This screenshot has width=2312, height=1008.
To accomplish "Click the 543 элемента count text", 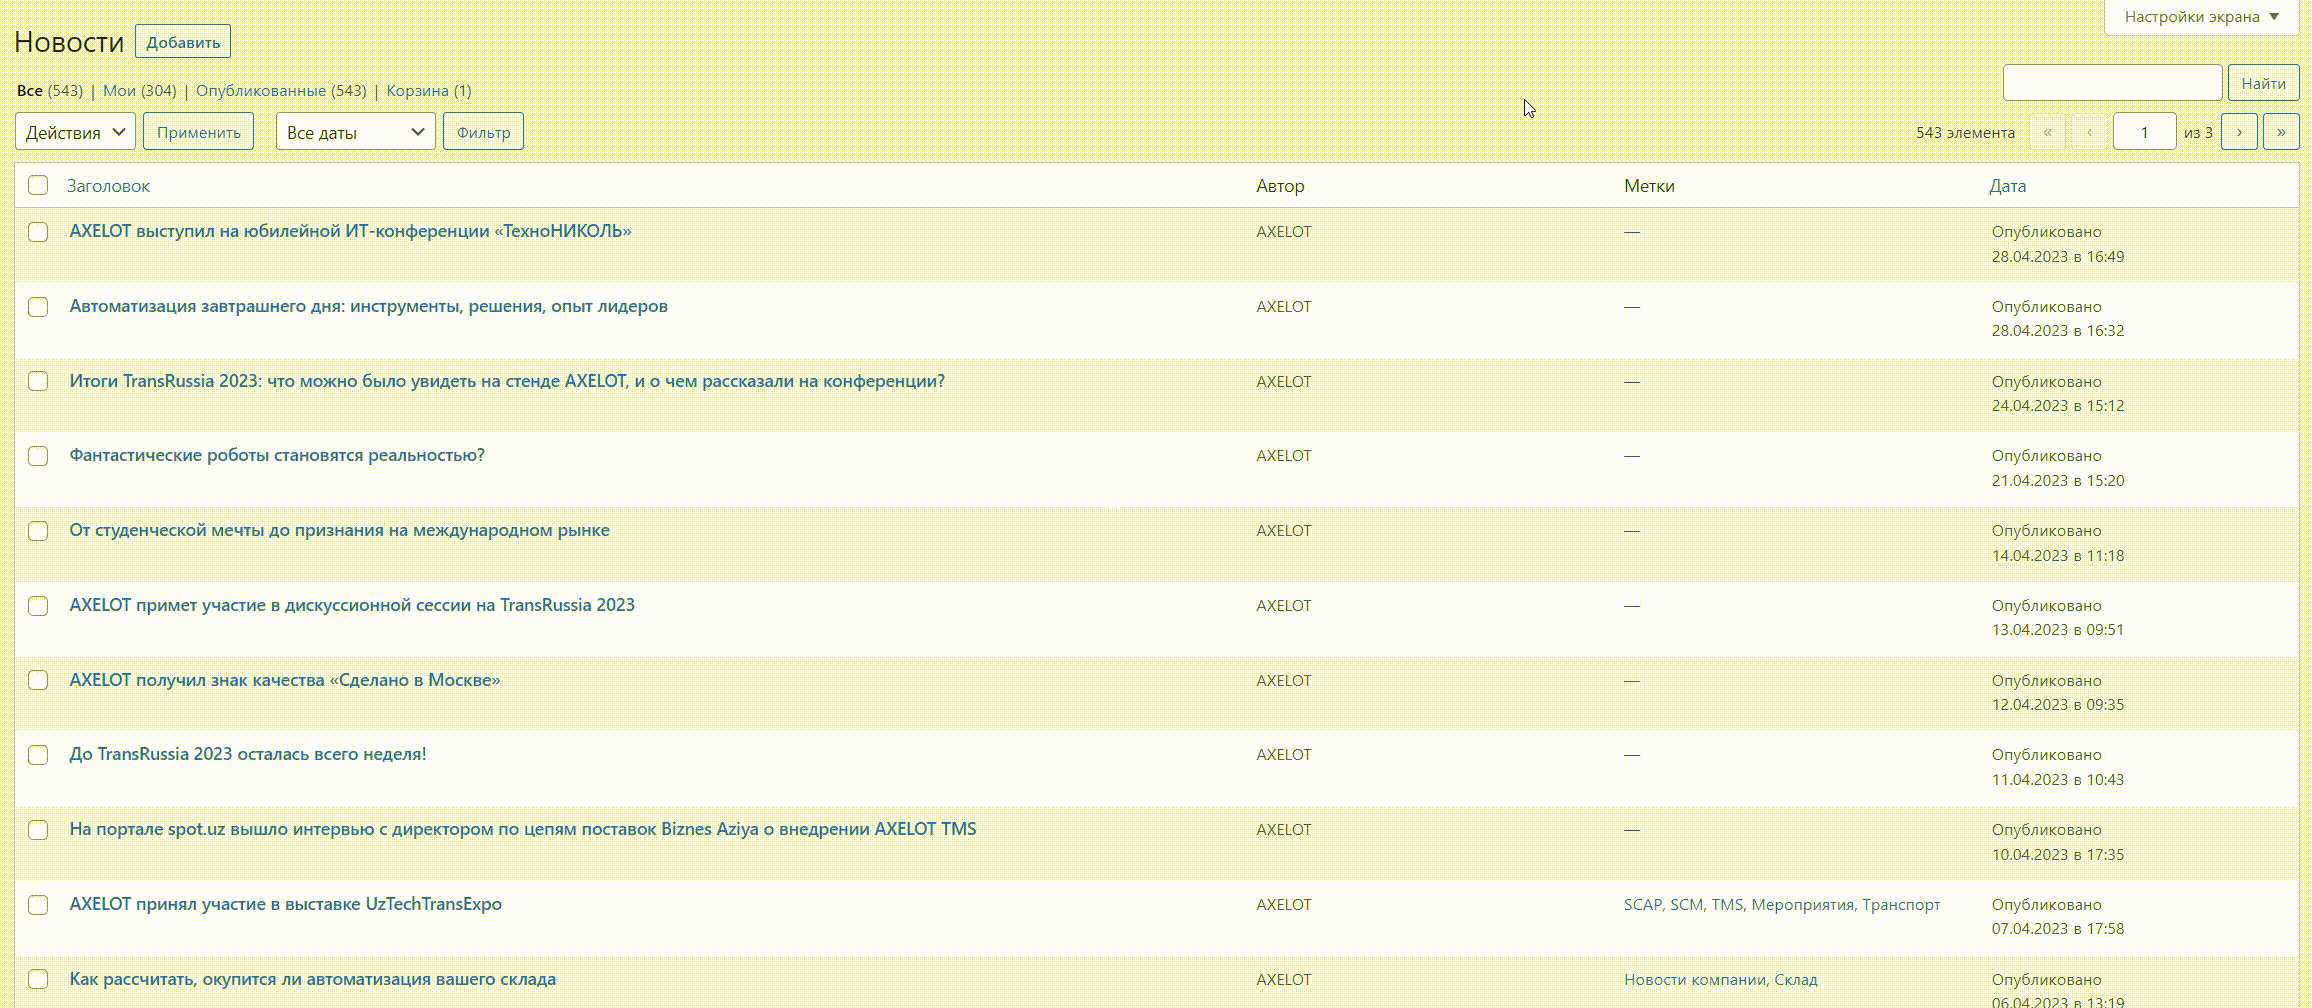I will pyautogui.click(x=1965, y=132).
